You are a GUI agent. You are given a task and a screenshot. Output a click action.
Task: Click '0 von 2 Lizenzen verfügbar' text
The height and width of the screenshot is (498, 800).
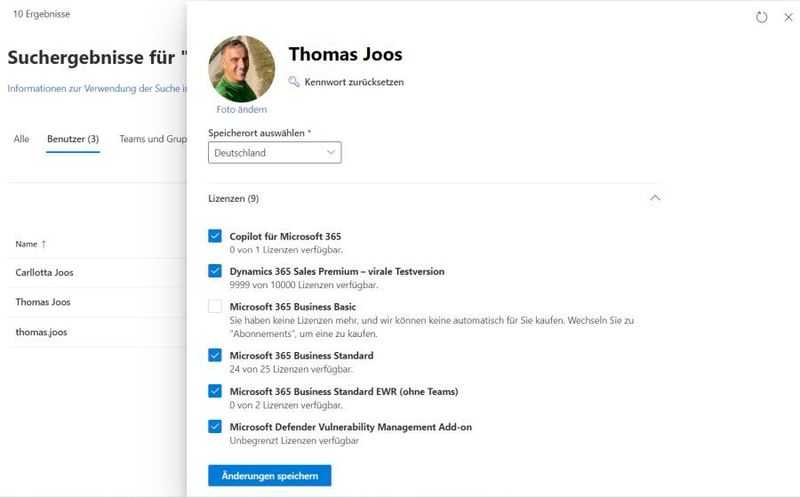pos(286,405)
